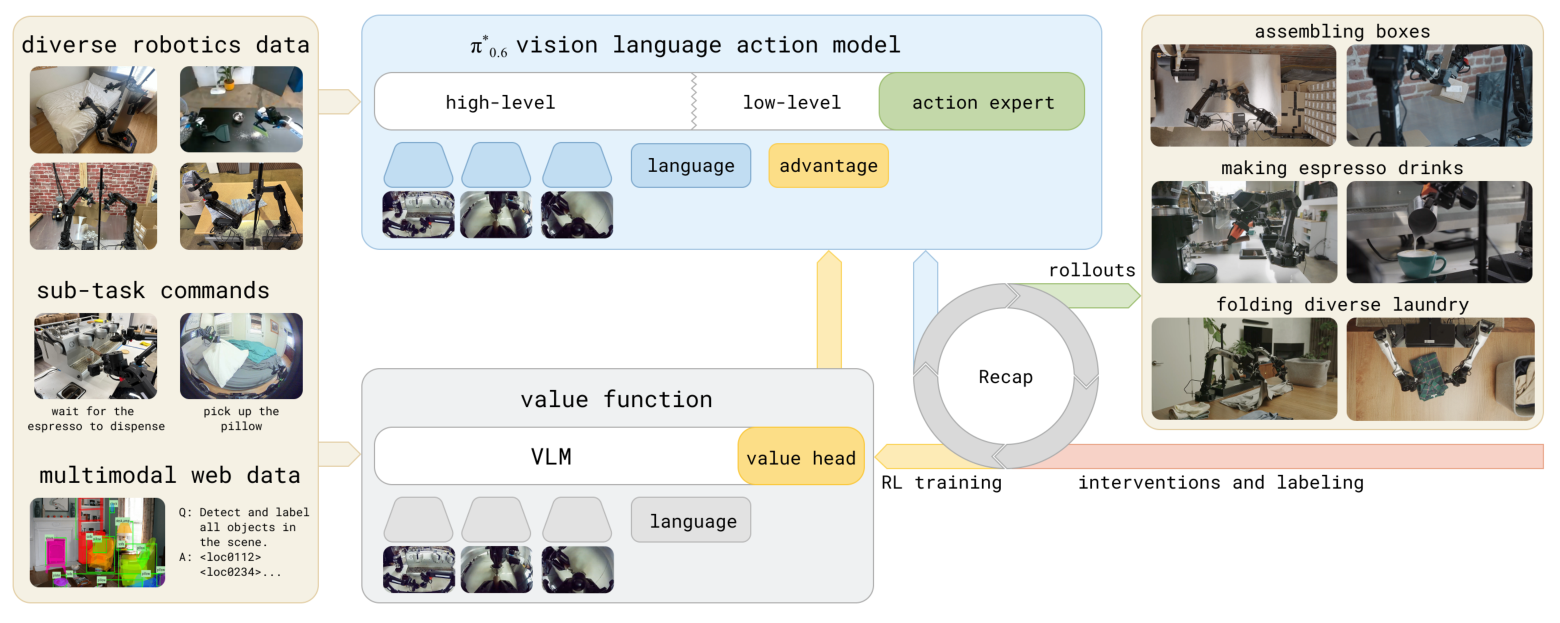The height and width of the screenshot is (623, 1560).
Task: Expand the low-level section
Action: [x=789, y=101]
